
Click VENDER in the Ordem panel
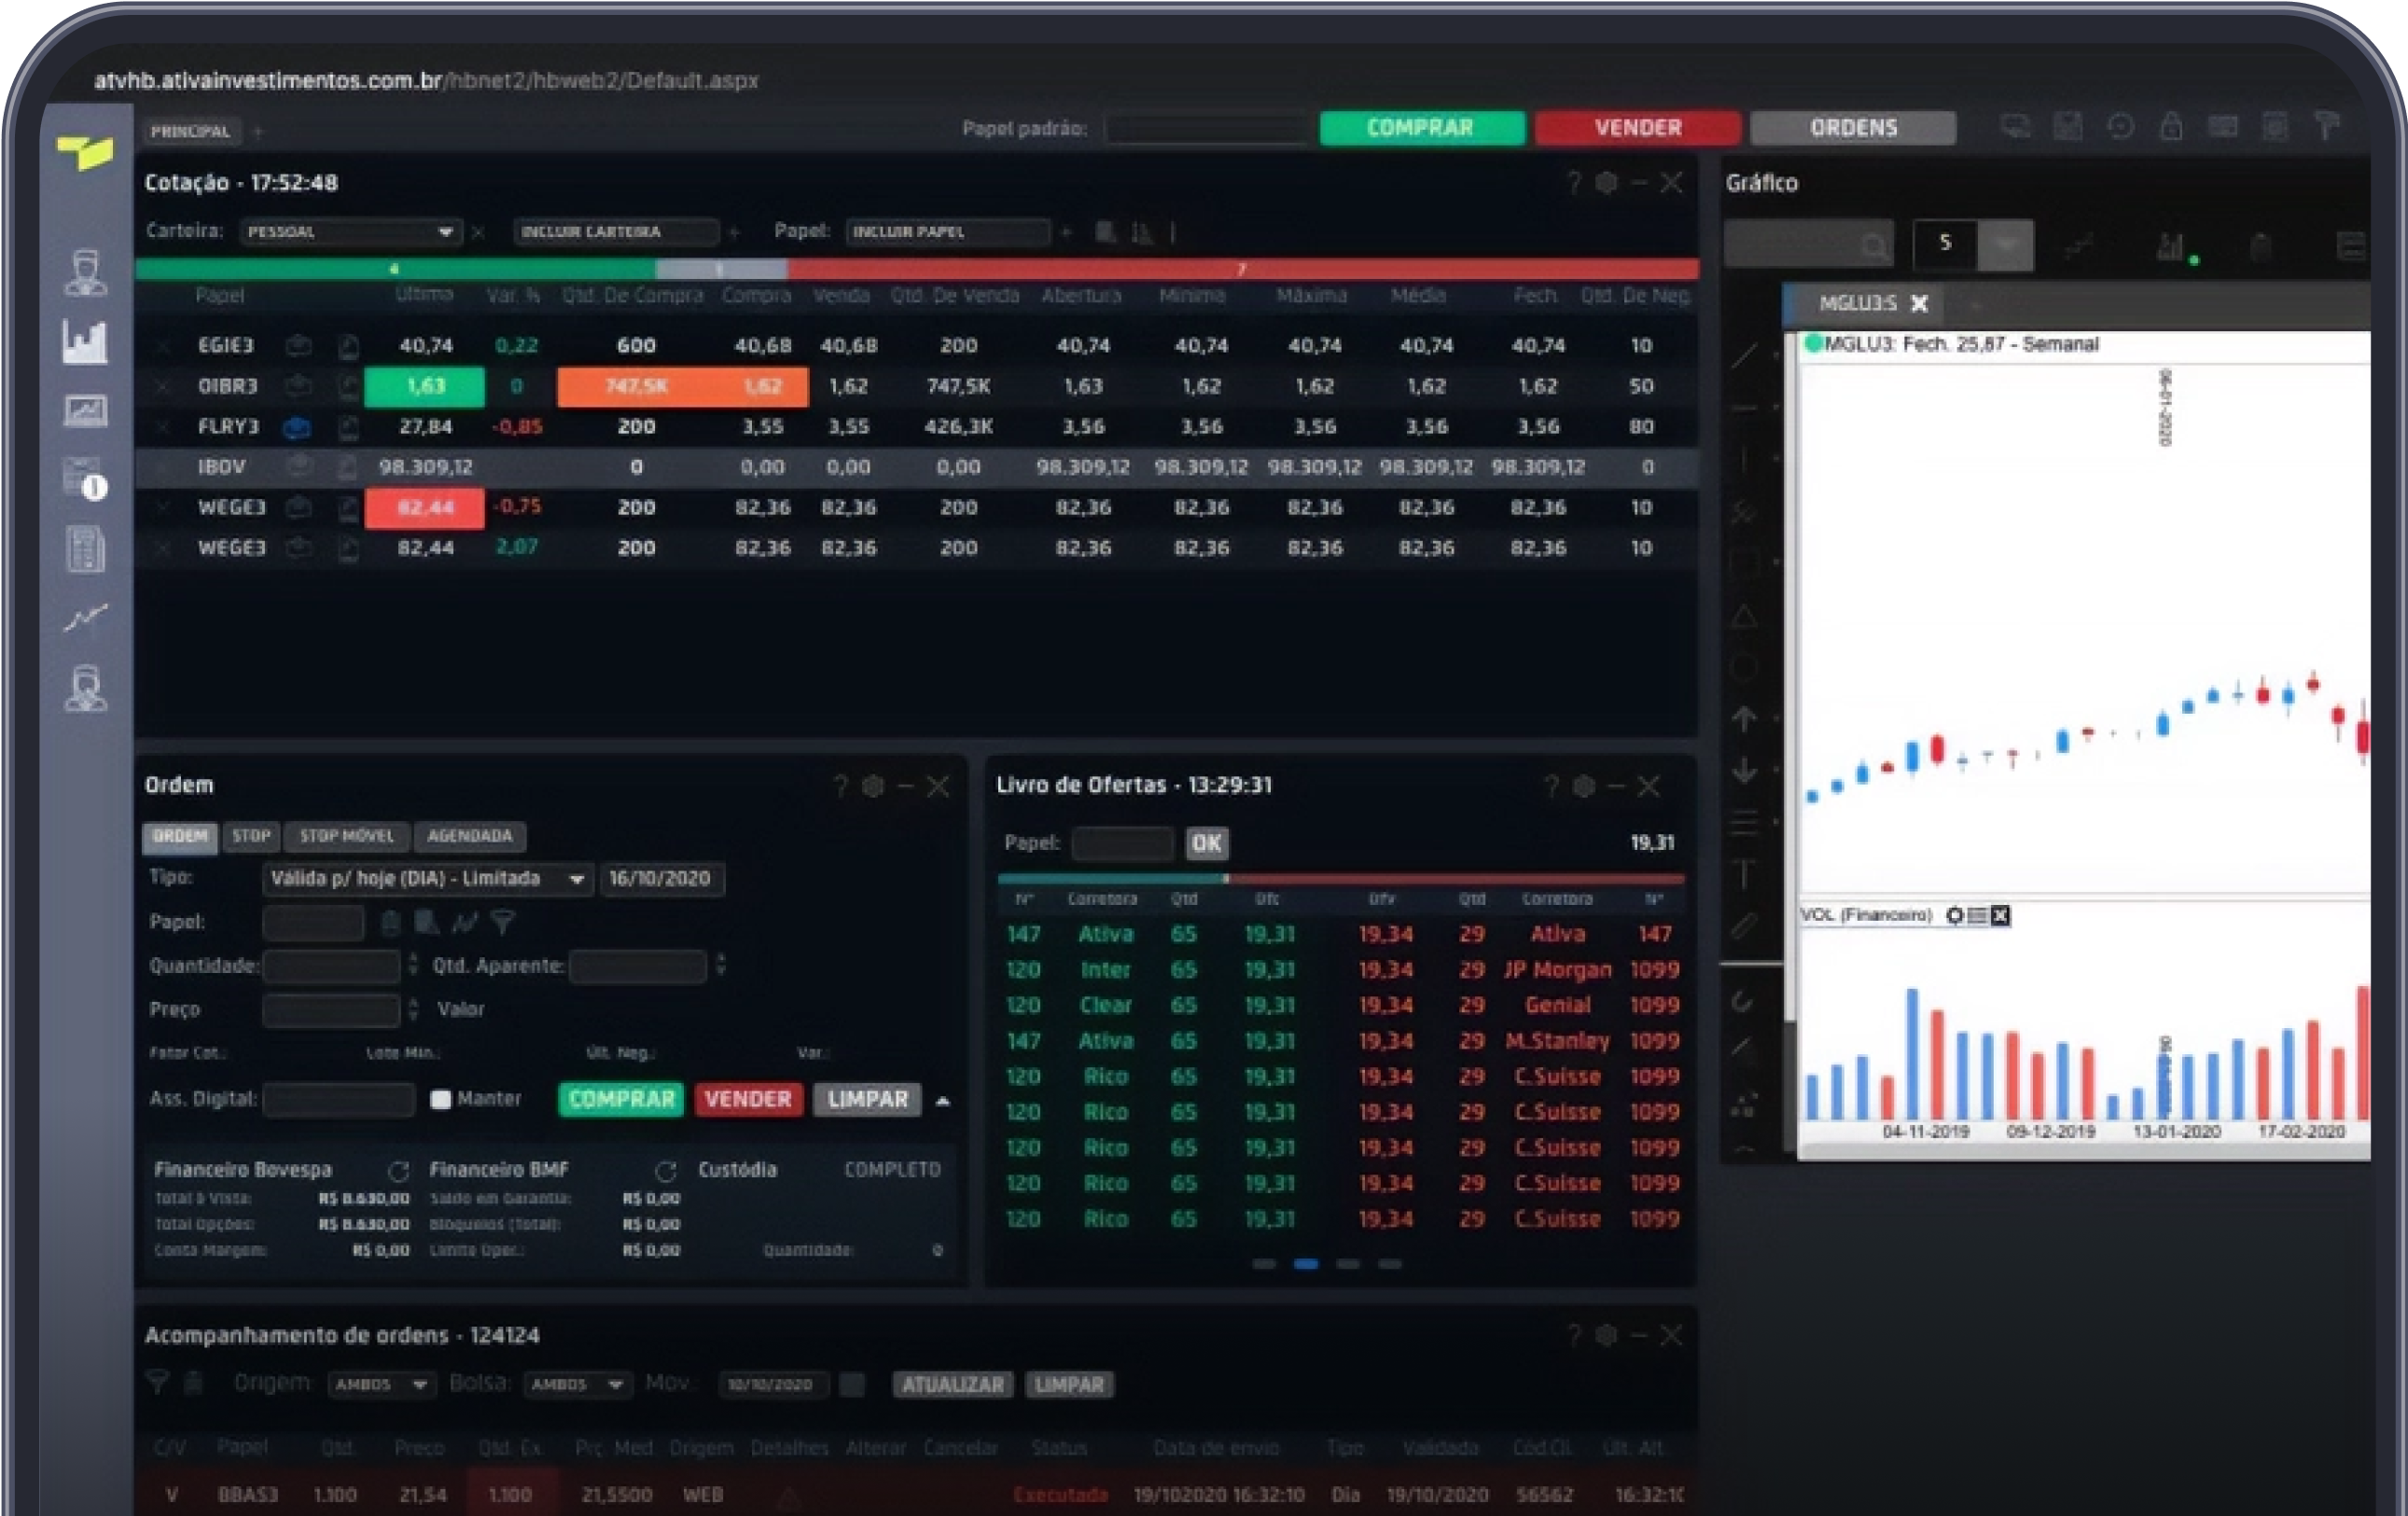pyautogui.click(x=748, y=1100)
